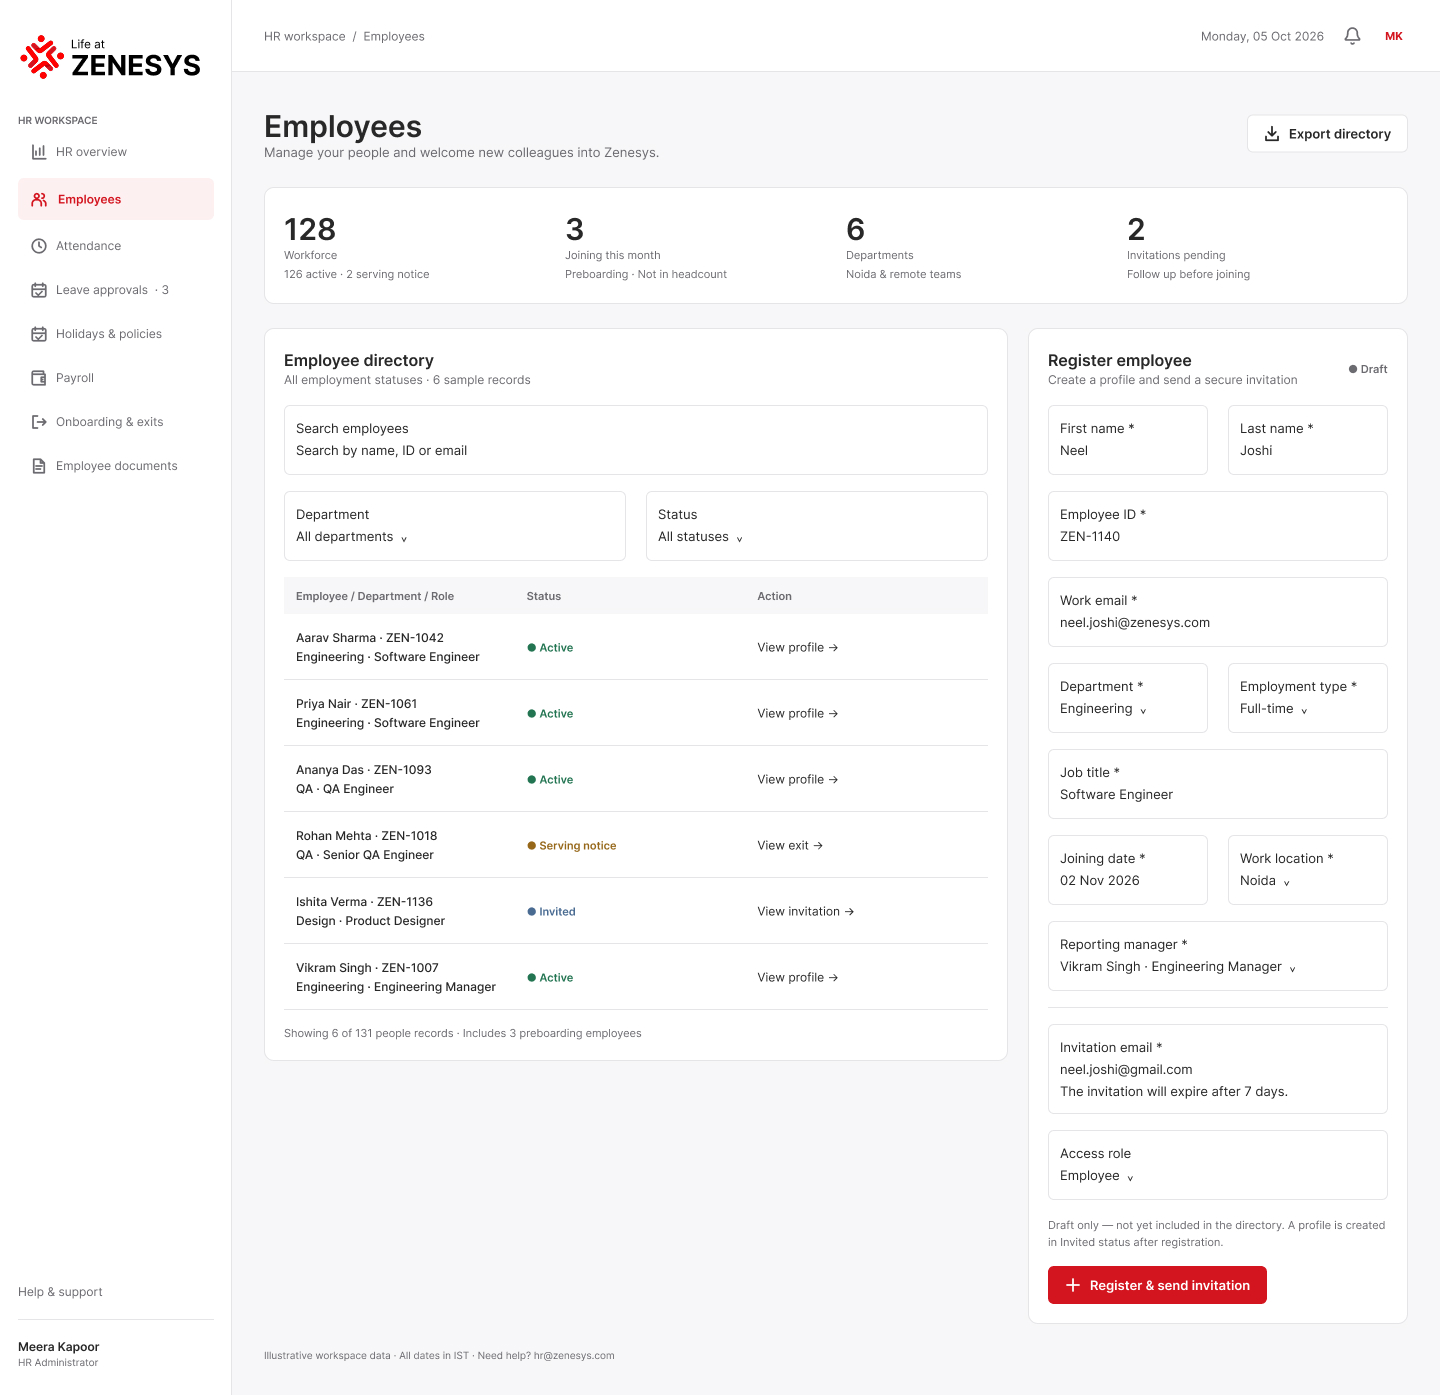Click 'Aarav Sharma · ZEN-1042' row text
The height and width of the screenshot is (1395, 1440).
(x=370, y=638)
